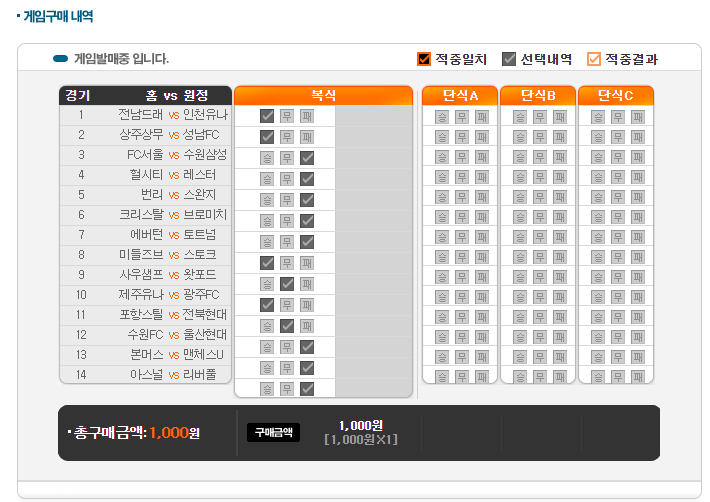Click the 적중일치 legend icon
This screenshot has width=710, height=502.
click(x=424, y=59)
